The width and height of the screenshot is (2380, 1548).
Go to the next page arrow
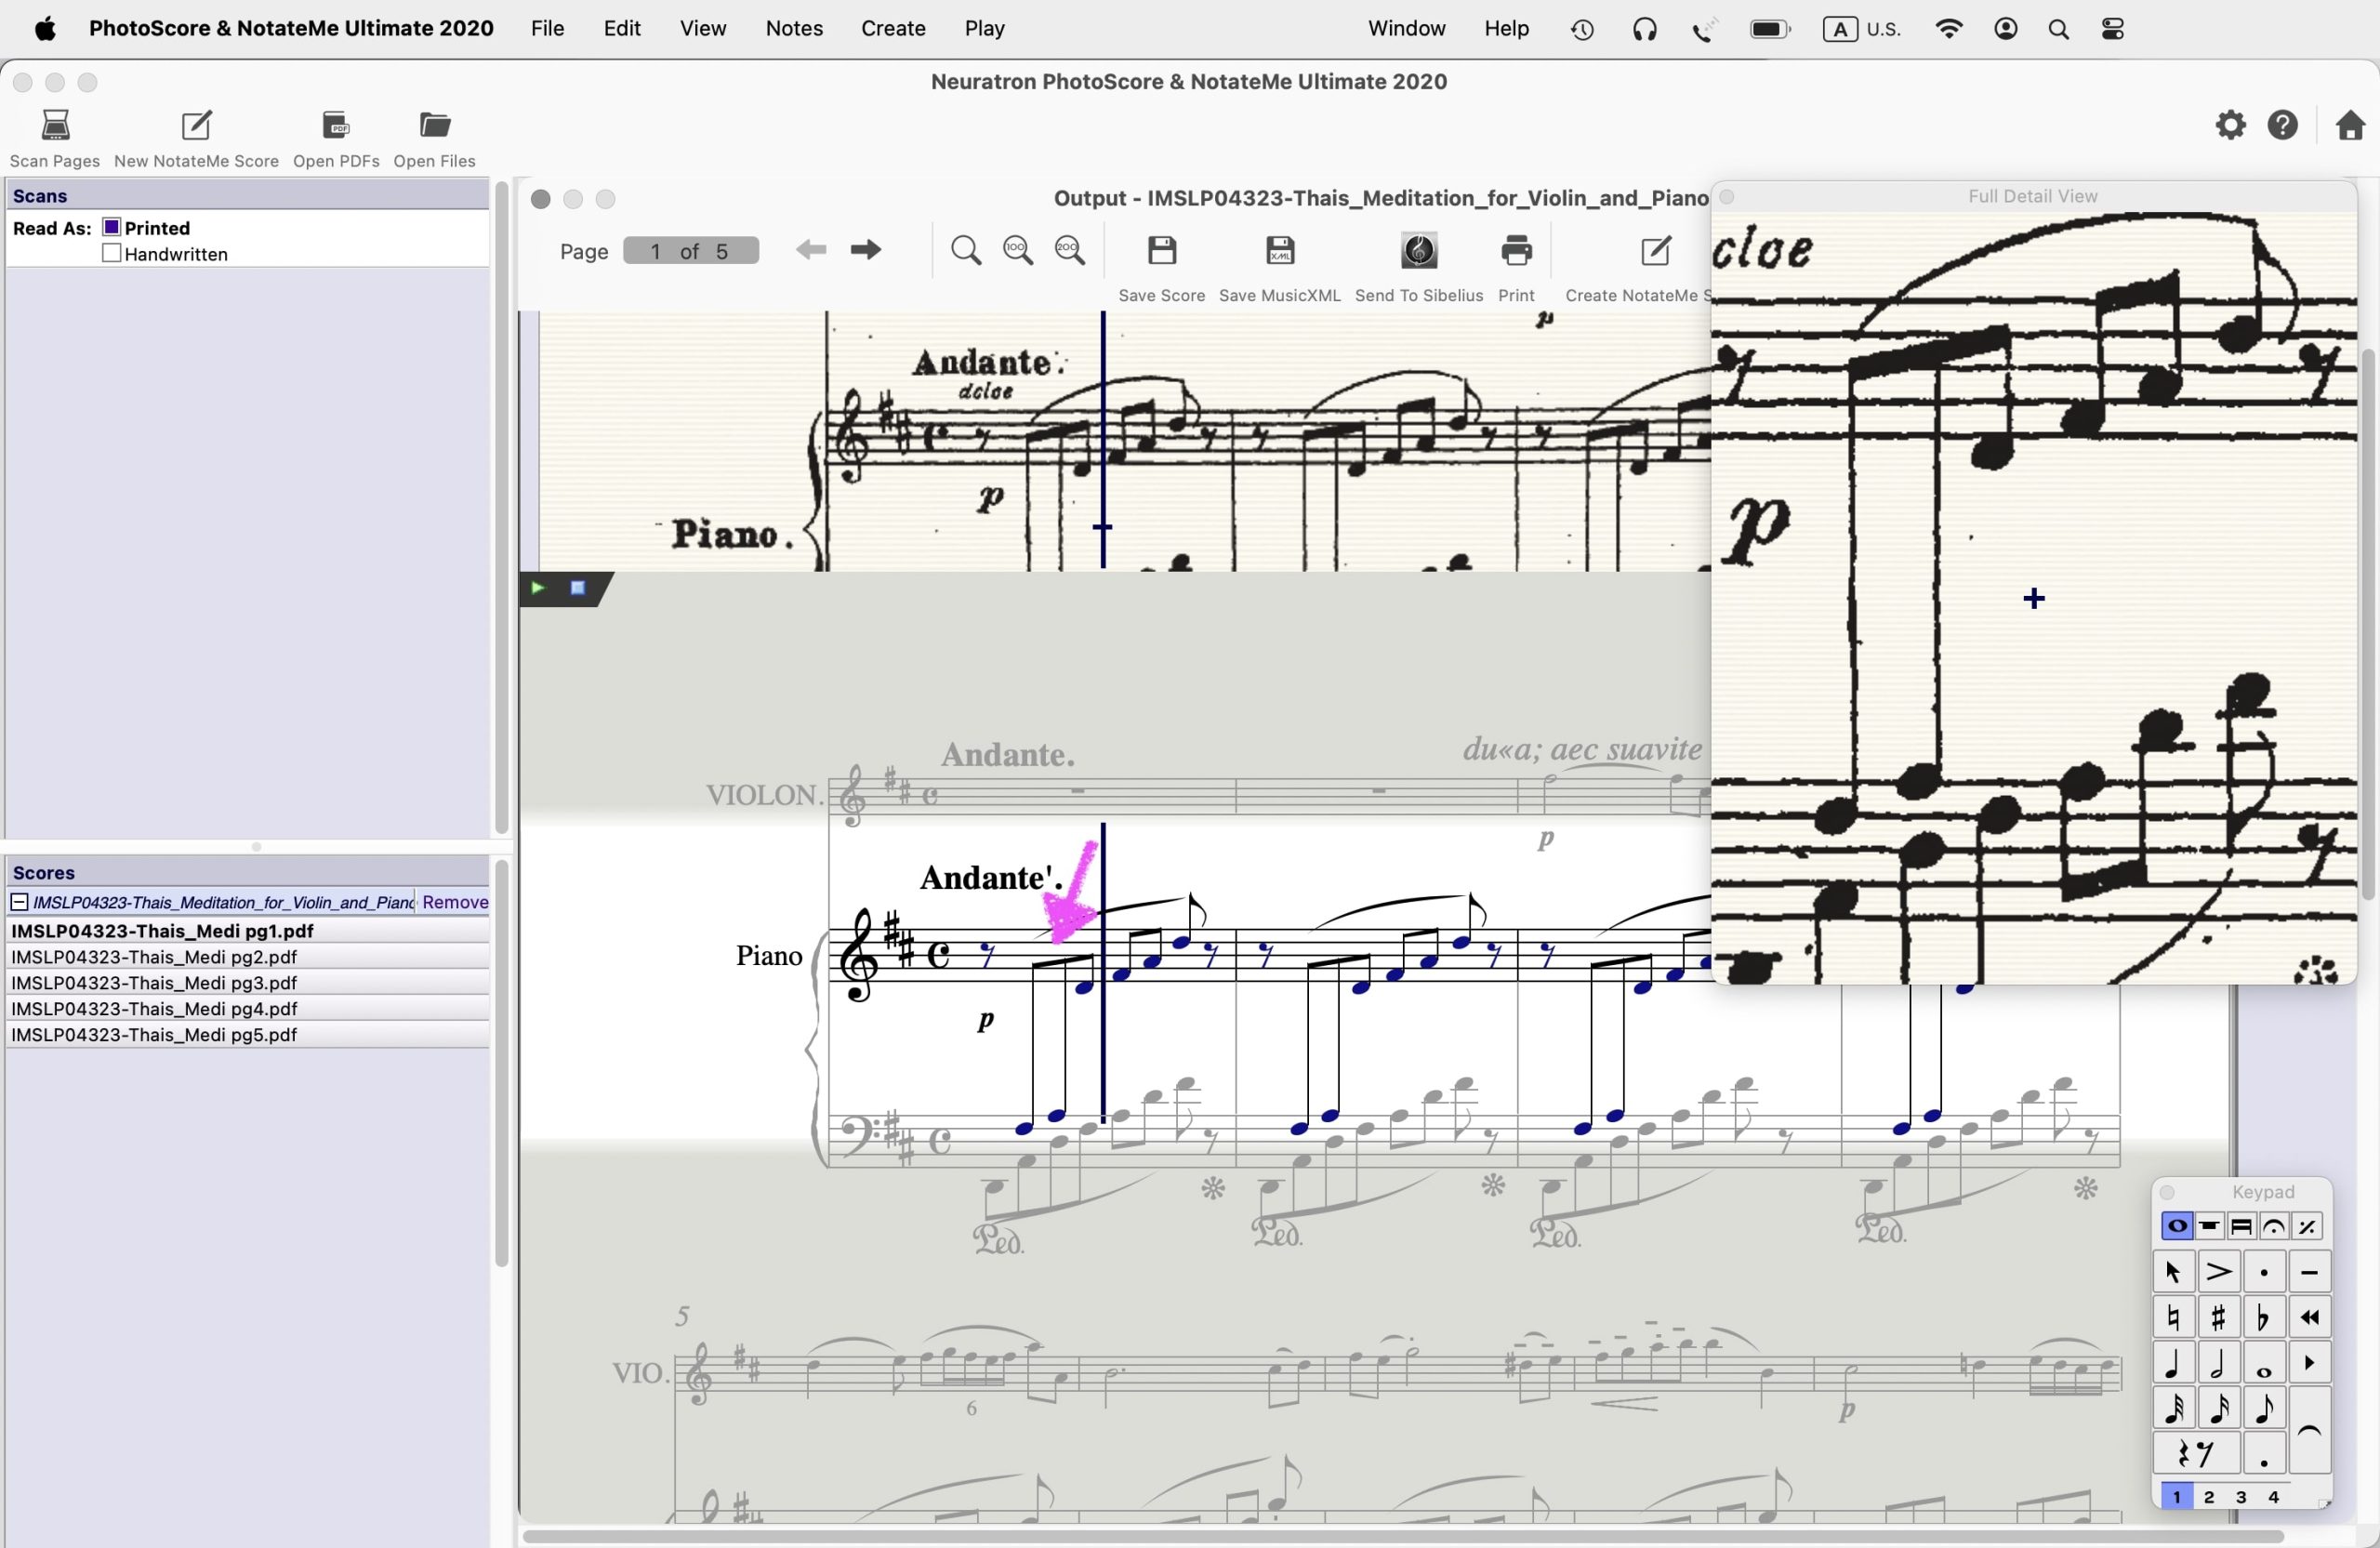point(865,250)
